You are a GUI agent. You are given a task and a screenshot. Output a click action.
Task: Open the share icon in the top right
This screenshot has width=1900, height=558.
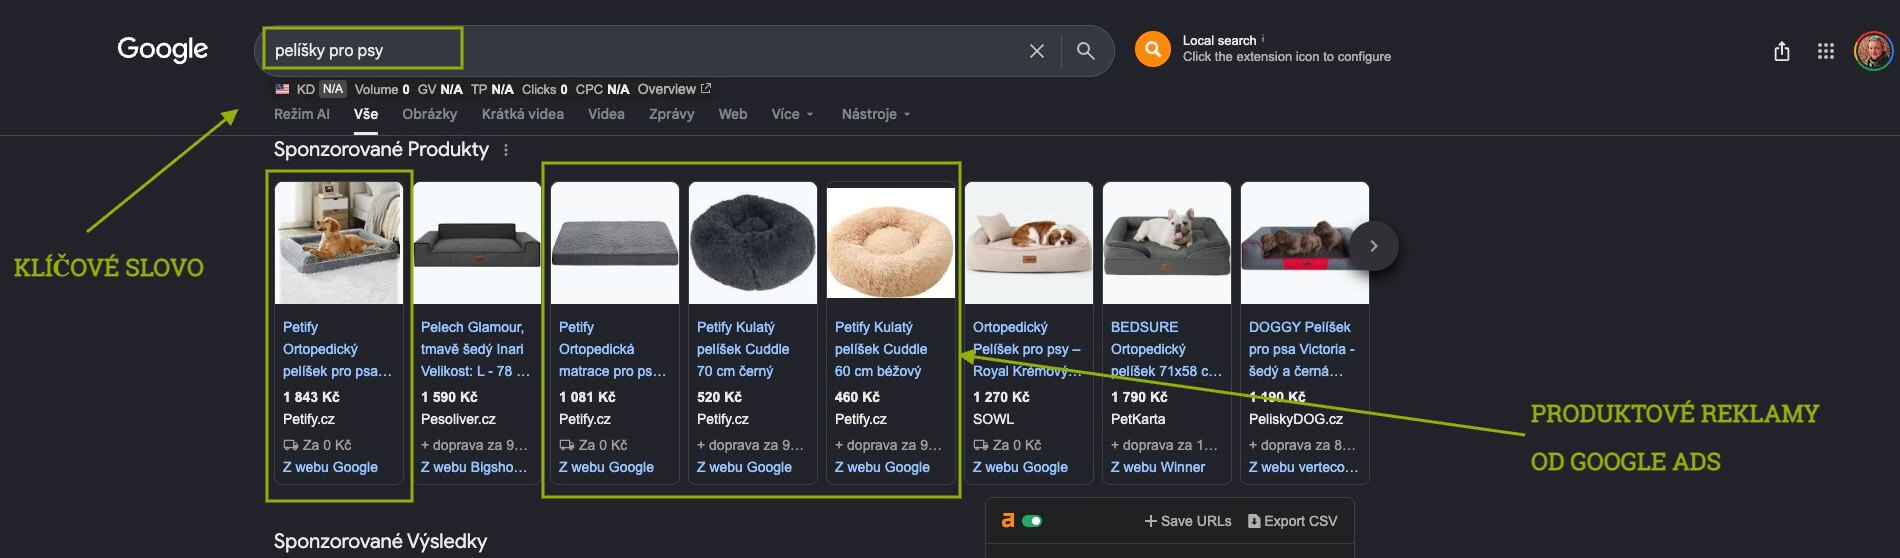tap(1781, 51)
